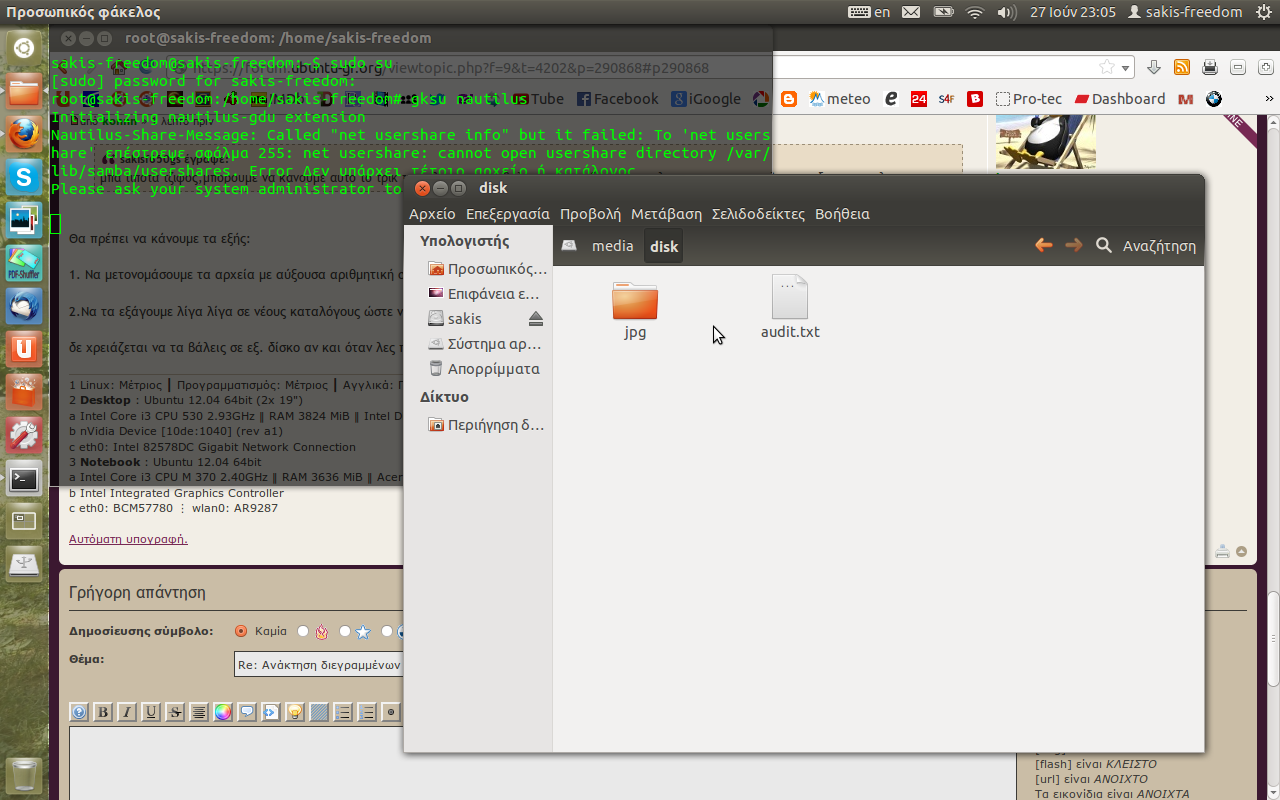Launch Skype from the Unity launcher
The width and height of the screenshot is (1280, 800).
(24, 179)
